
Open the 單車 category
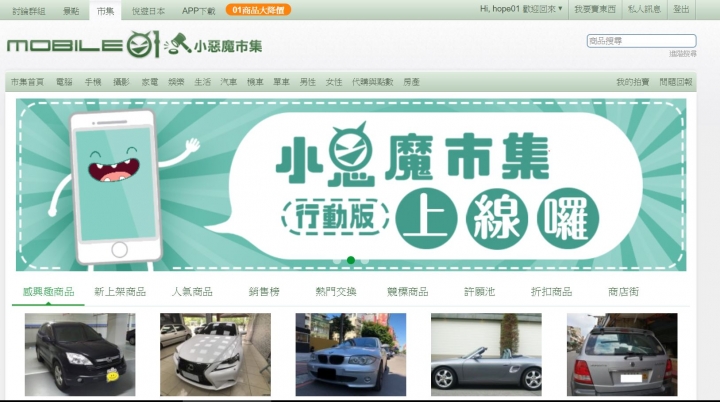click(x=281, y=82)
